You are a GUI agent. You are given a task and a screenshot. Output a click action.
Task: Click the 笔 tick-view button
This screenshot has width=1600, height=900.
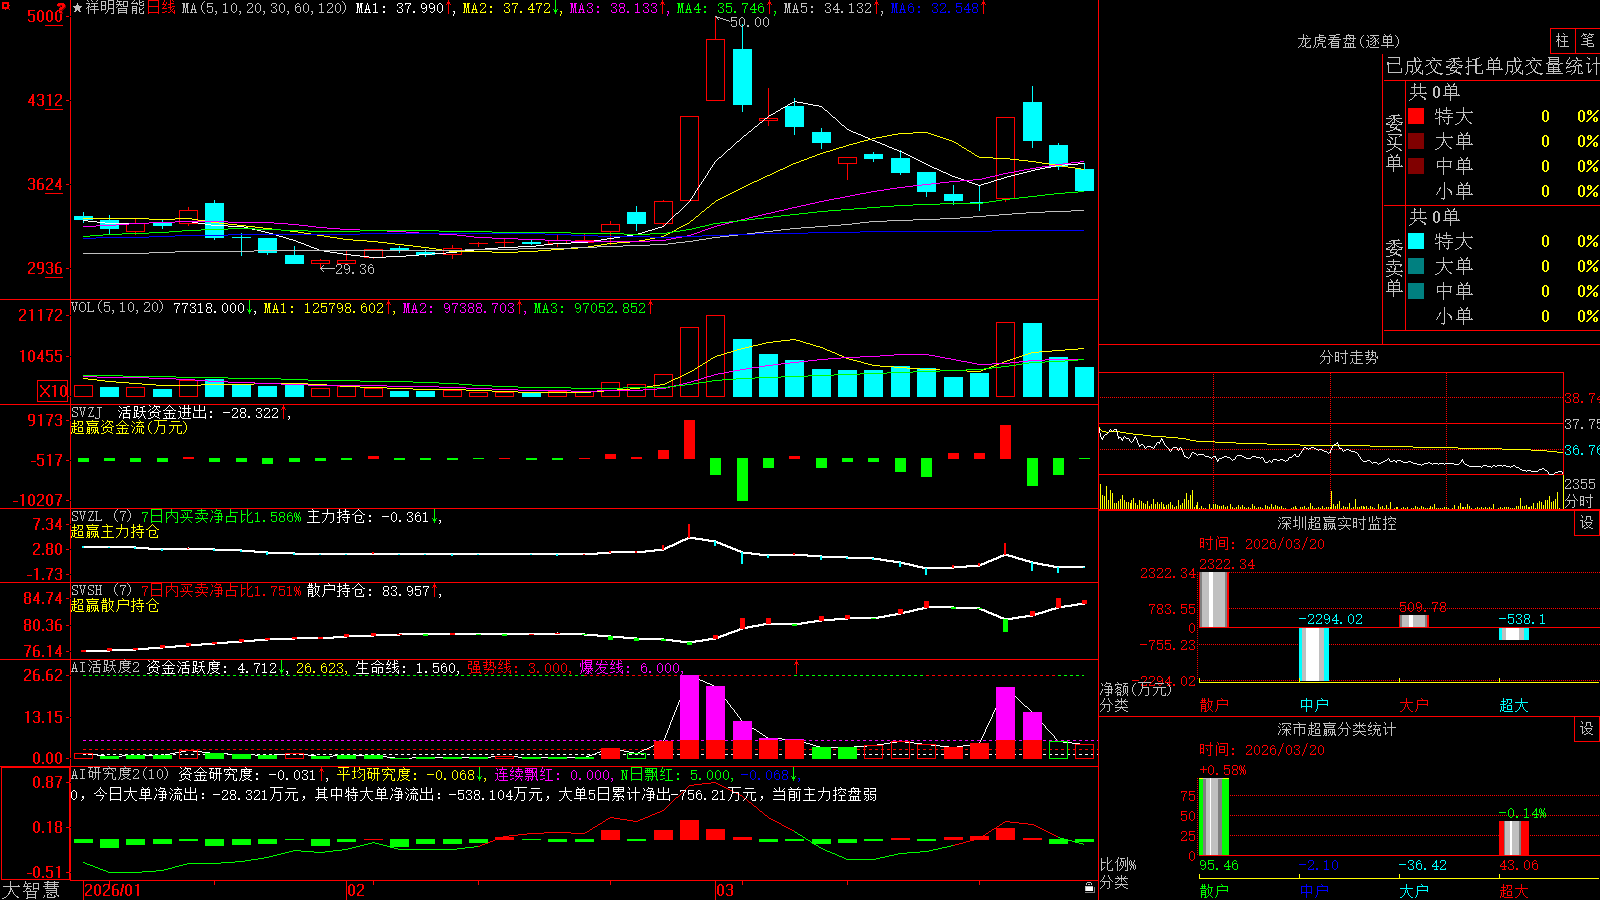pyautogui.click(x=1588, y=40)
